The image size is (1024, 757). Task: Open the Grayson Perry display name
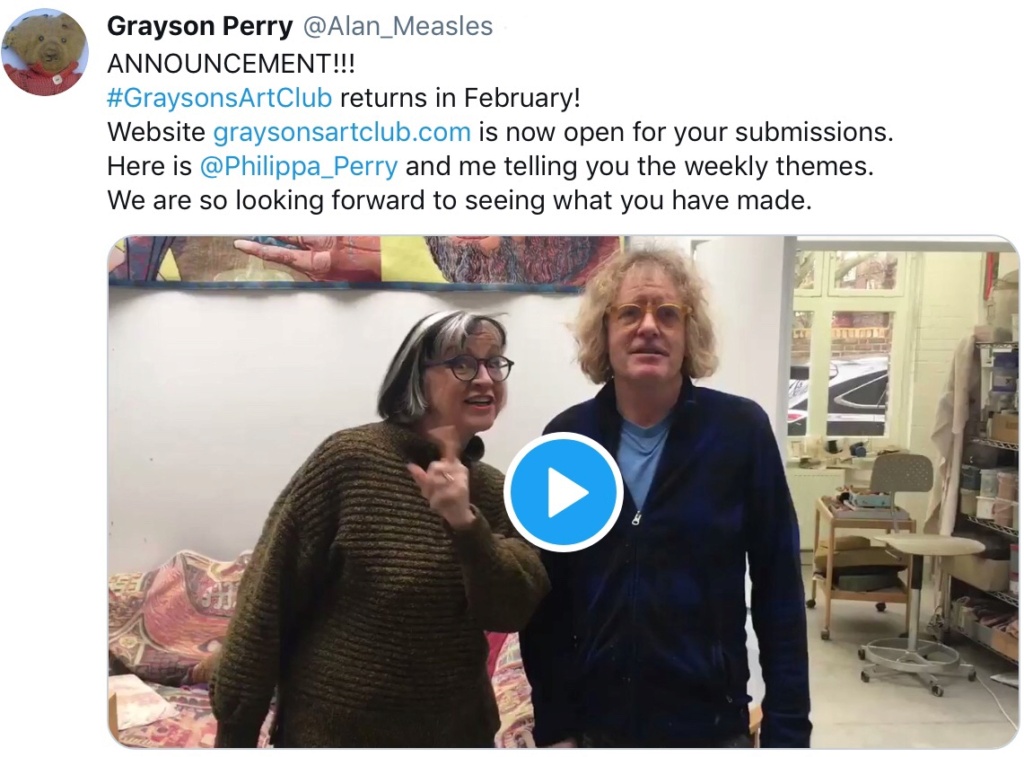(x=200, y=26)
